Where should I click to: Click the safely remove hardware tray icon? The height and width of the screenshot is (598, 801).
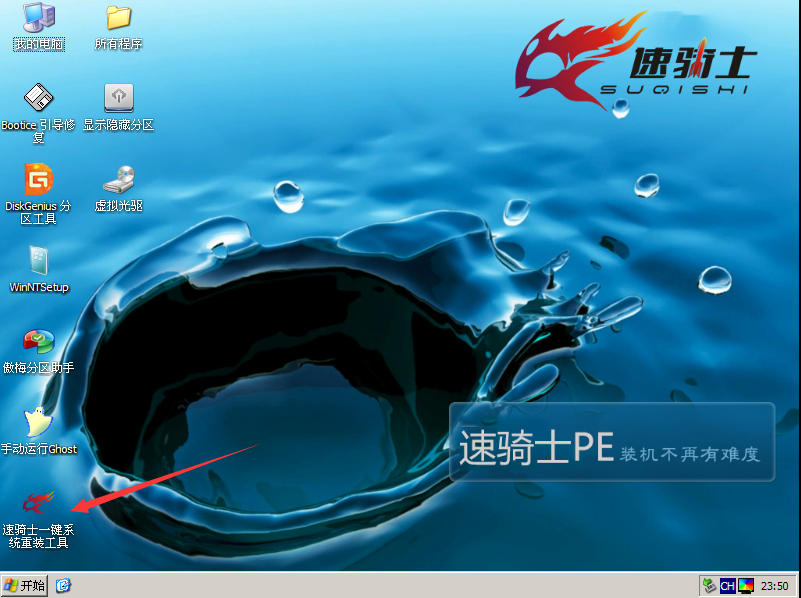tap(709, 585)
